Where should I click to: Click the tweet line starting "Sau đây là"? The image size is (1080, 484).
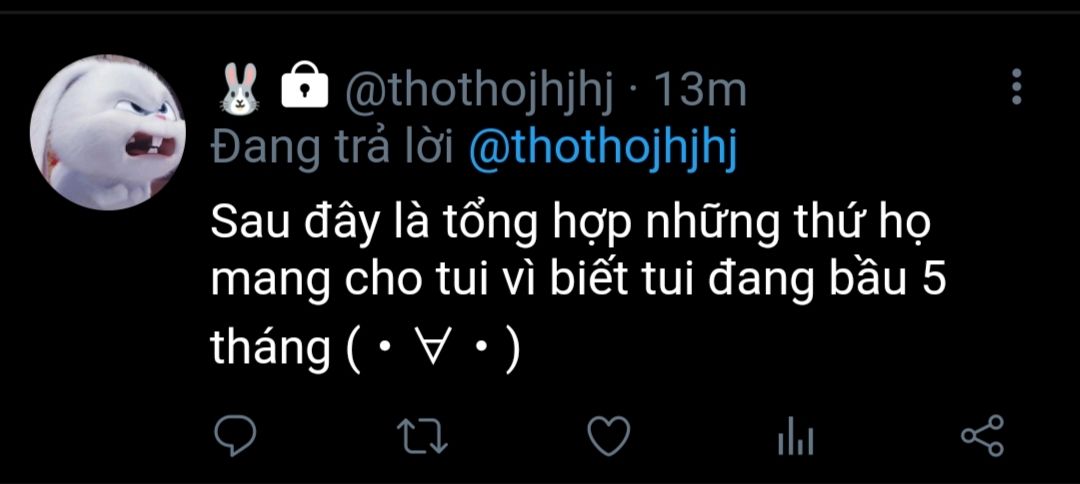(x=571, y=222)
